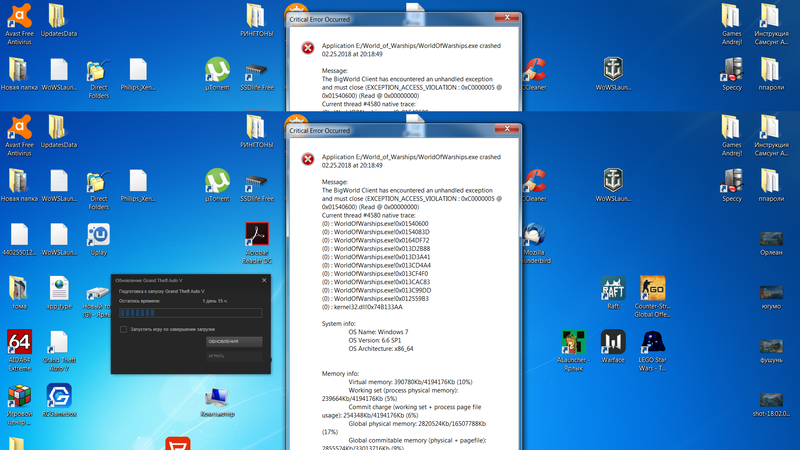Launch AIDA64 Extreme from the desktop
Viewport: 800px width, 450px height.
pyautogui.click(x=19, y=343)
